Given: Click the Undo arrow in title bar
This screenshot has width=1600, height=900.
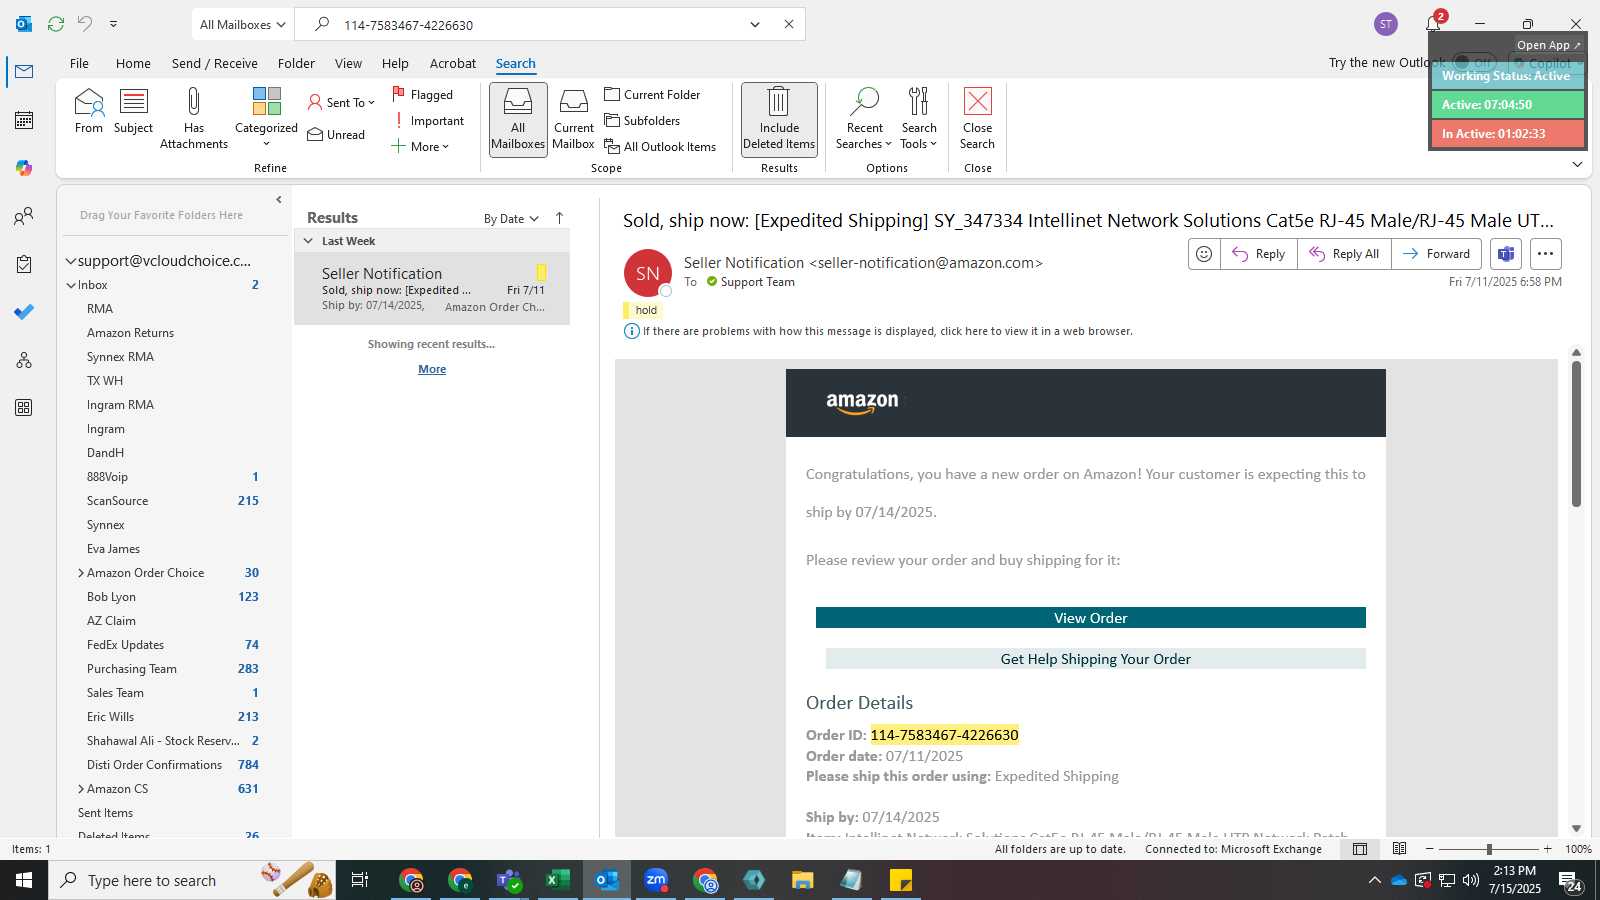Looking at the screenshot, I should tap(85, 24).
